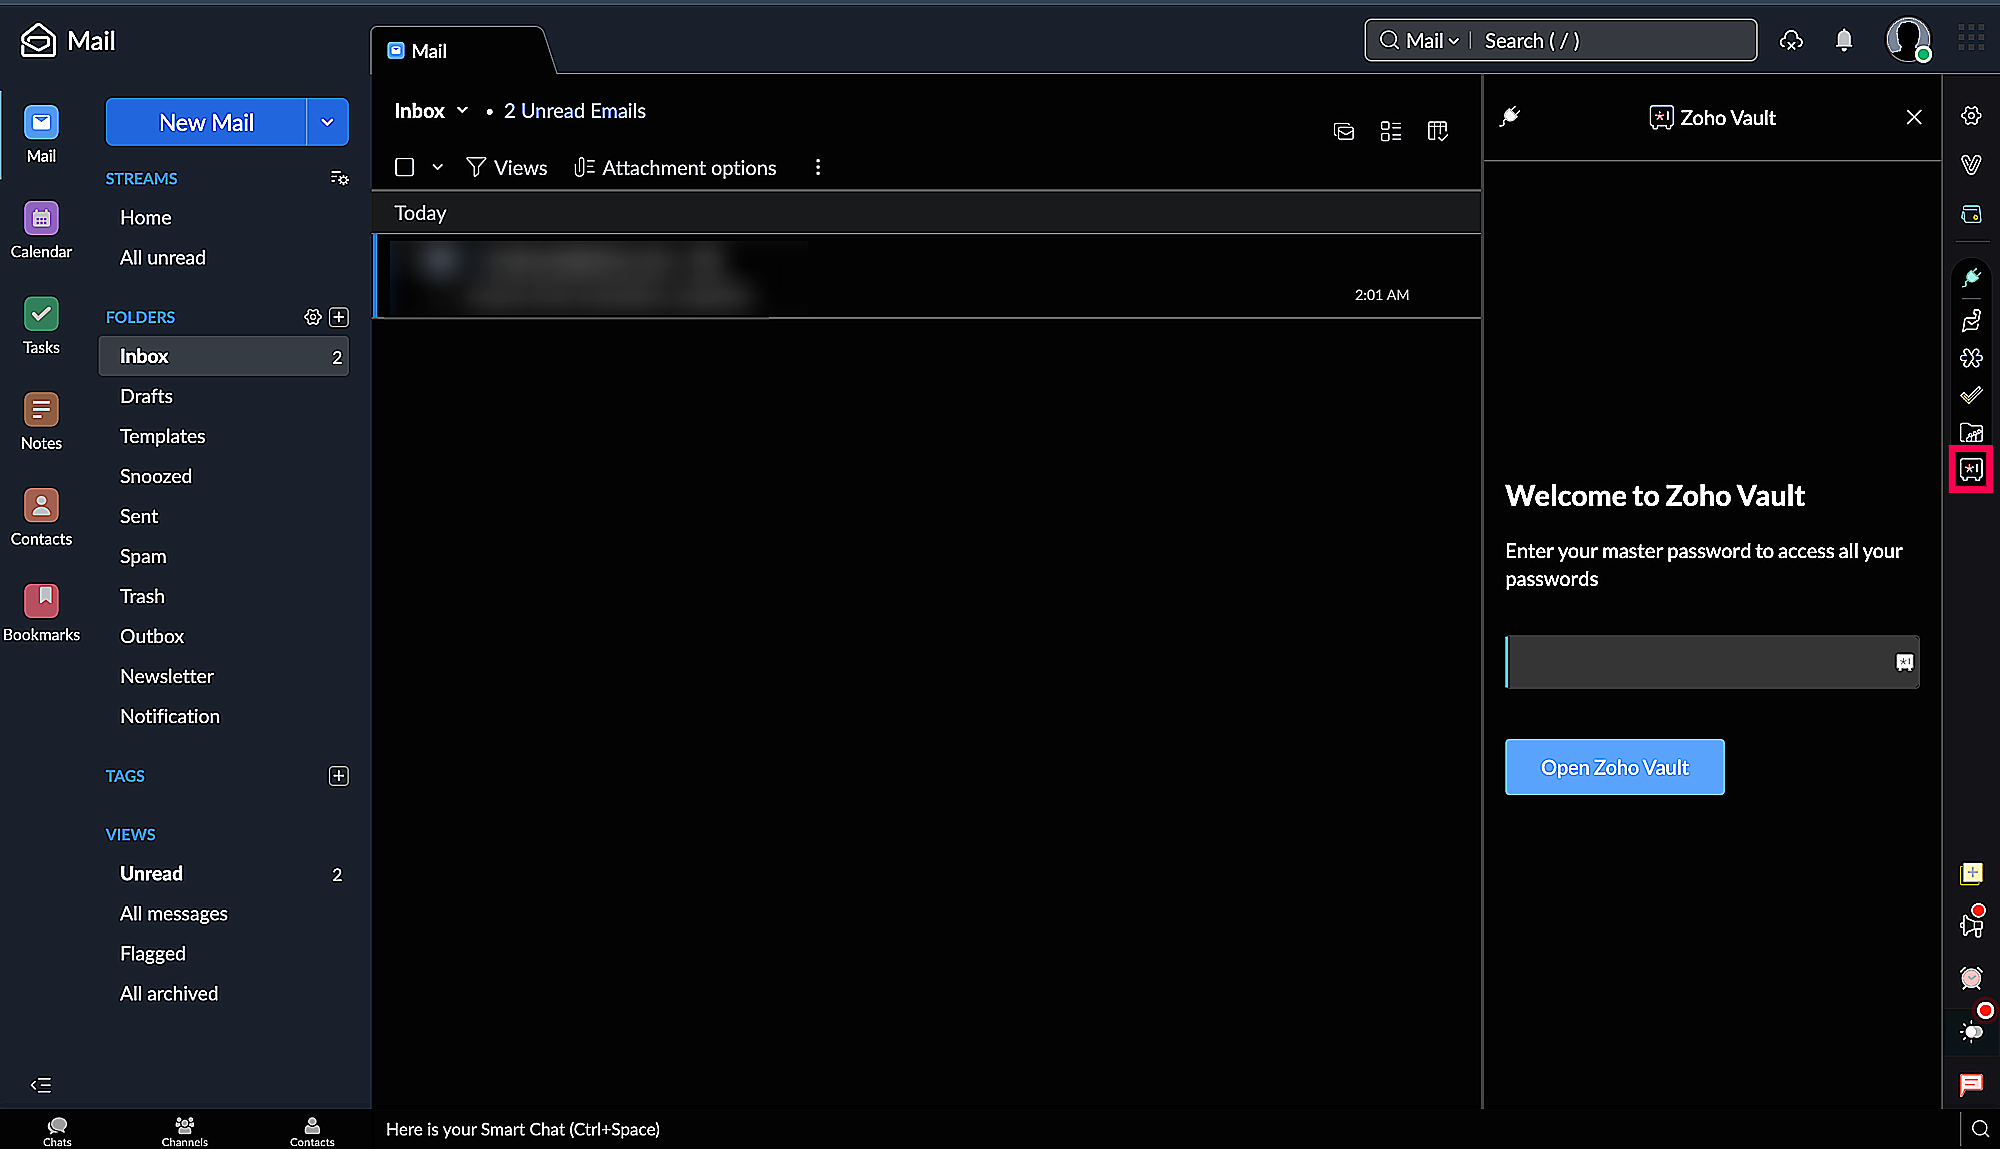
Task: Click the user profile avatar
Action: pyautogui.click(x=1908, y=40)
